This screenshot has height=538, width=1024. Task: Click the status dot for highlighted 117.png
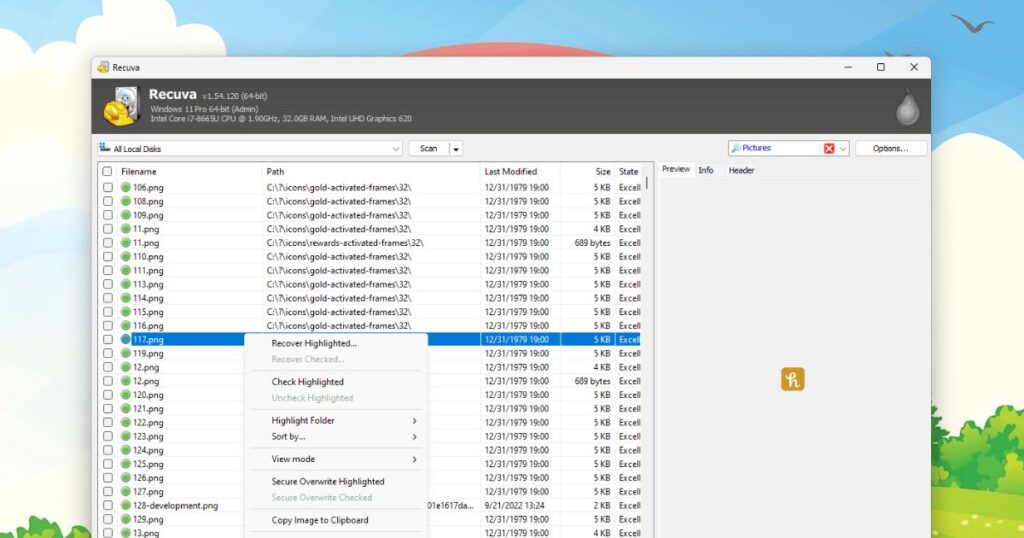(x=126, y=340)
